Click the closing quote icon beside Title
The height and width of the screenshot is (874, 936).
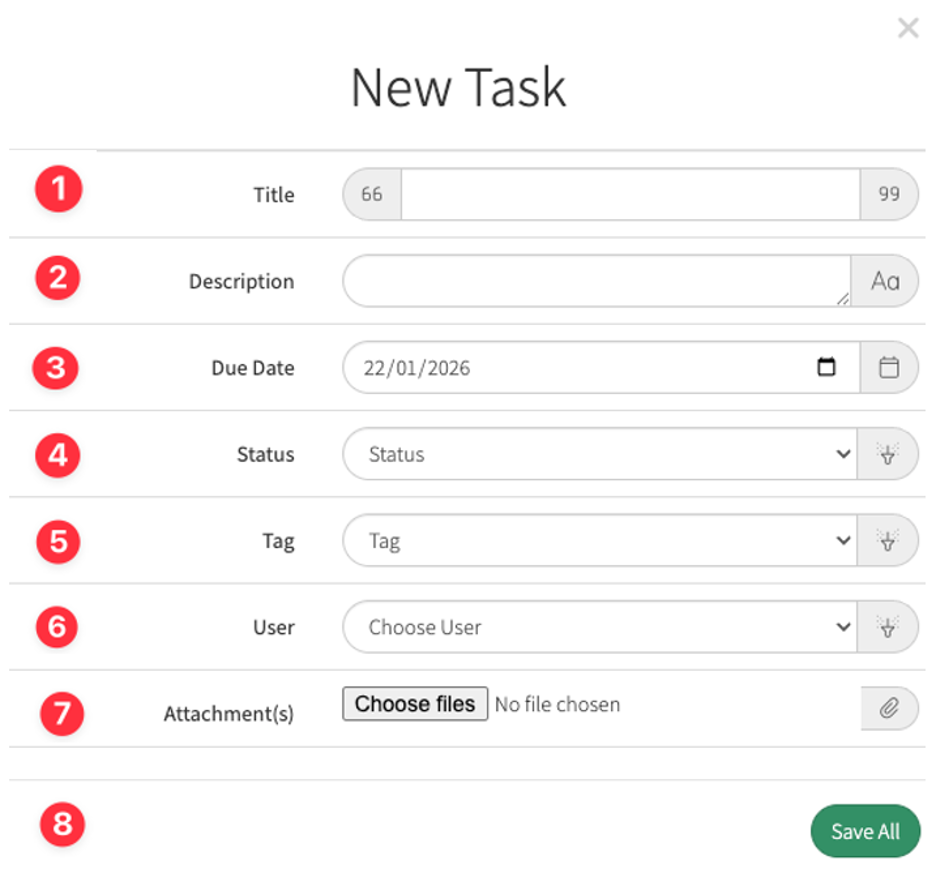(x=889, y=194)
